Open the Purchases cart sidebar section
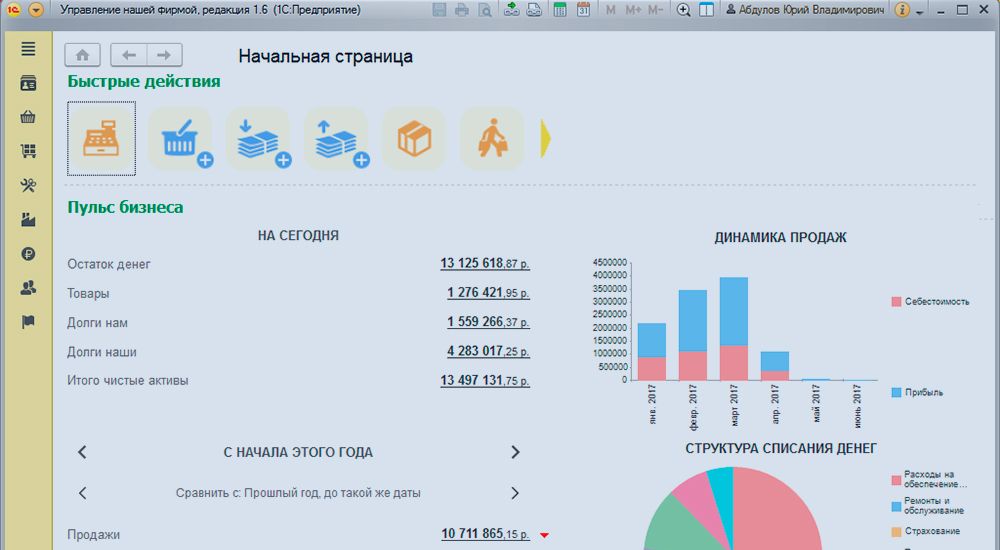Screen dimensions: 1000x550 click(28, 151)
